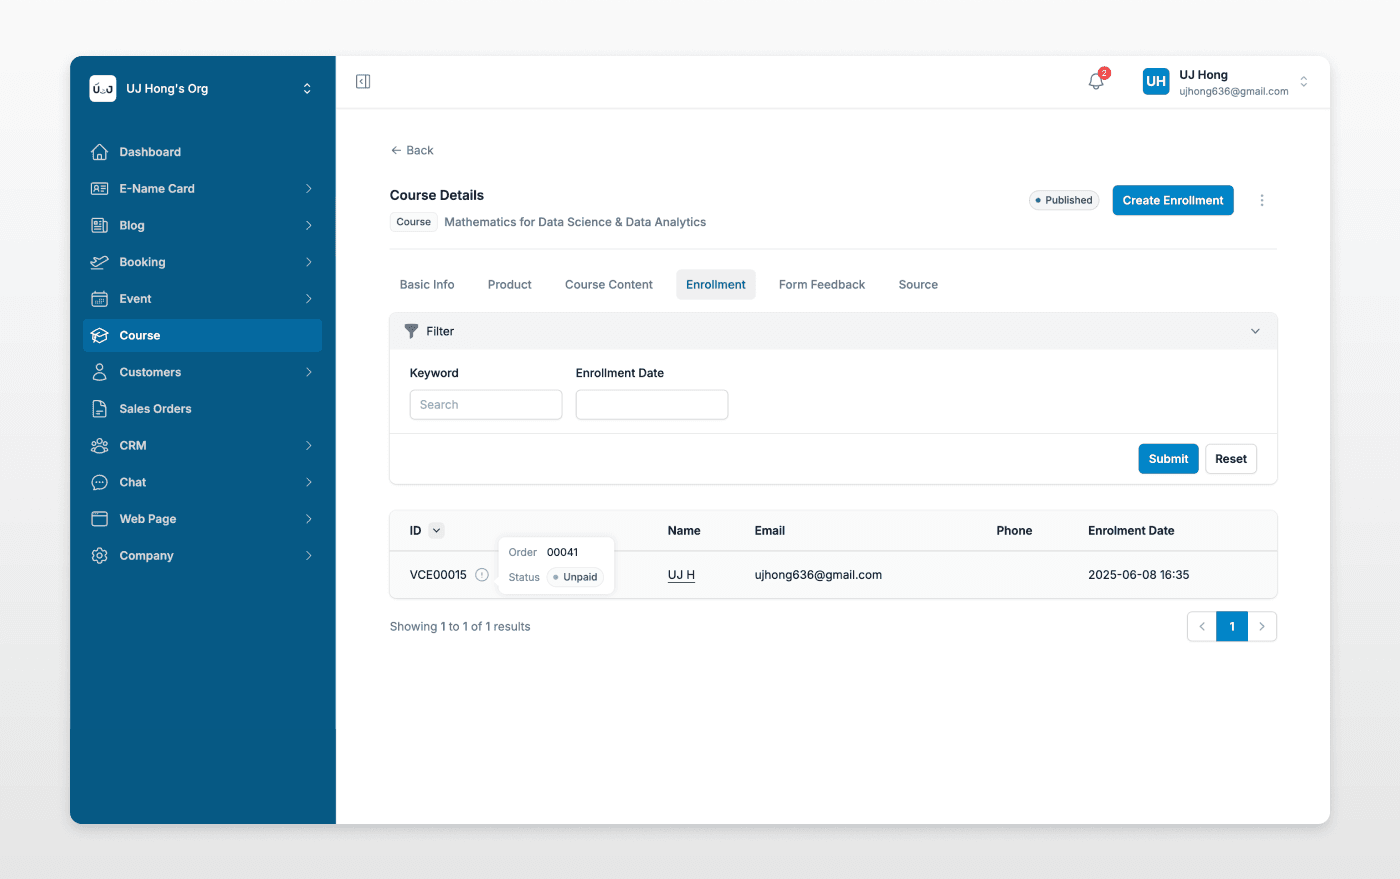The height and width of the screenshot is (879, 1400).
Task: Switch to the Form Feedback tab
Action: (821, 285)
